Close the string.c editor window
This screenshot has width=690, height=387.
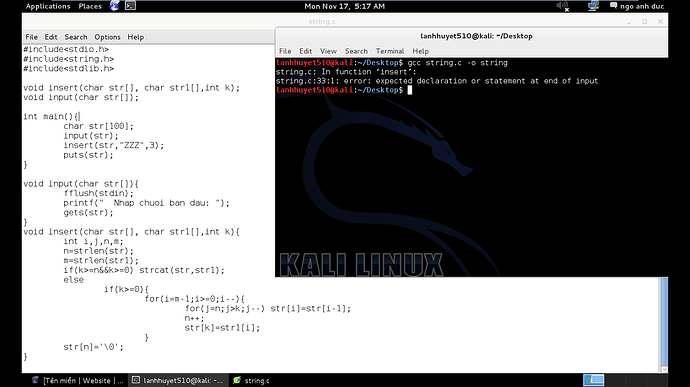(660, 21)
